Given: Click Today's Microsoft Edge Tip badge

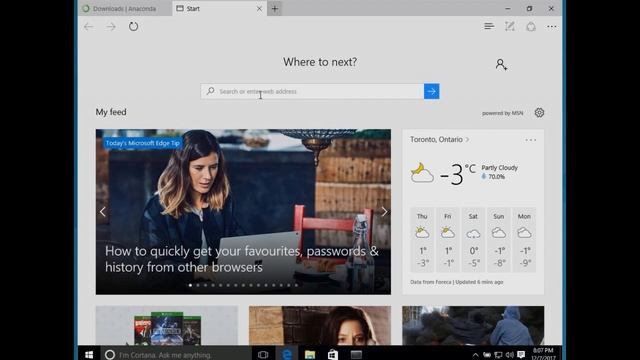Looking at the screenshot, I should [142, 143].
